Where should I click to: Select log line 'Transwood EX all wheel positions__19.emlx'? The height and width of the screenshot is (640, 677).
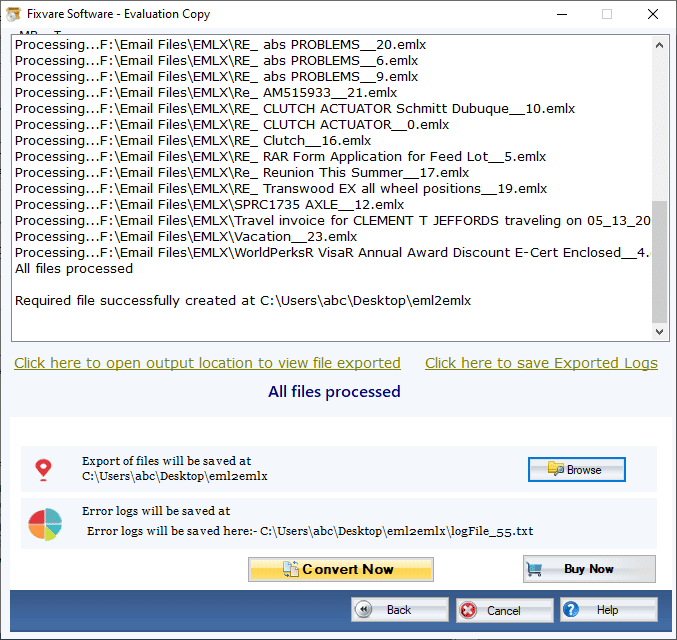(x=281, y=188)
